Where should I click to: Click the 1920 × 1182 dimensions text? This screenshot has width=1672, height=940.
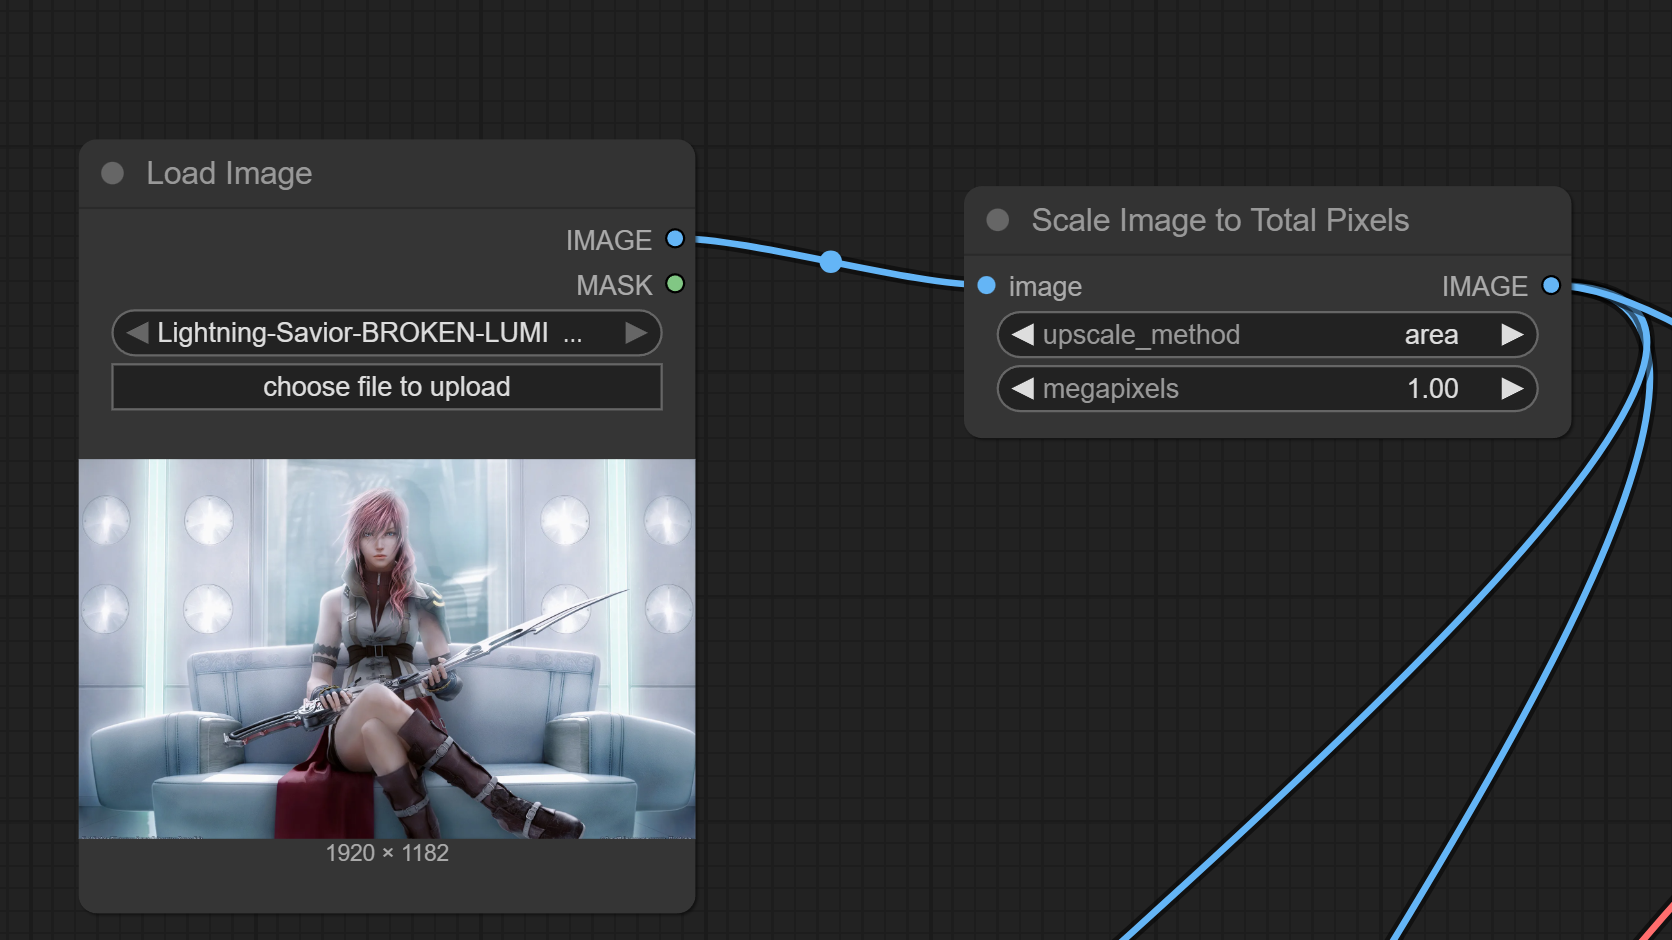(387, 853)
